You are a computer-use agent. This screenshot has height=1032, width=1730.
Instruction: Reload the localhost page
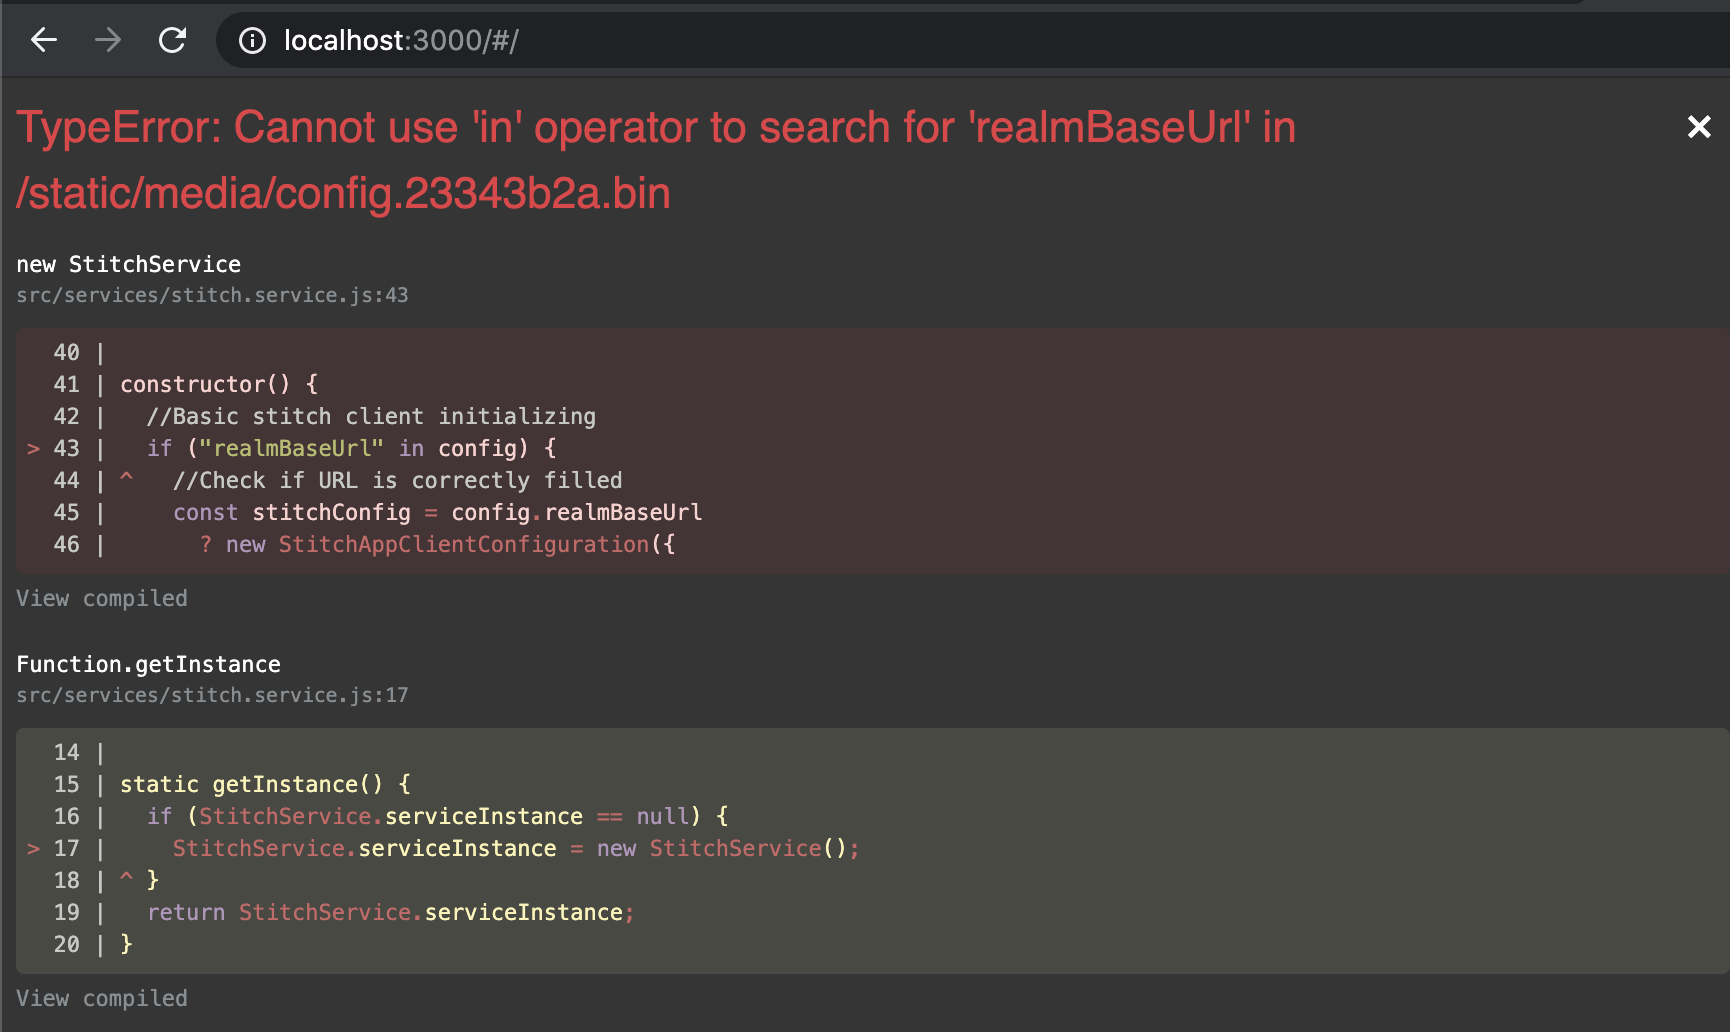coord(173,40)
